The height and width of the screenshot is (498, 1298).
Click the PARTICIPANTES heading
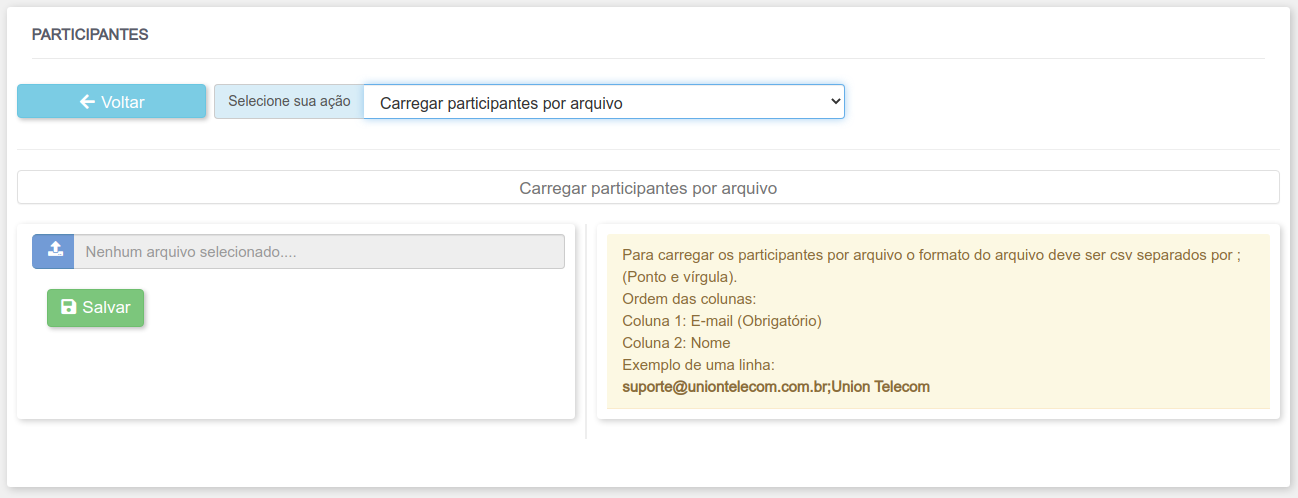point(90,34)
